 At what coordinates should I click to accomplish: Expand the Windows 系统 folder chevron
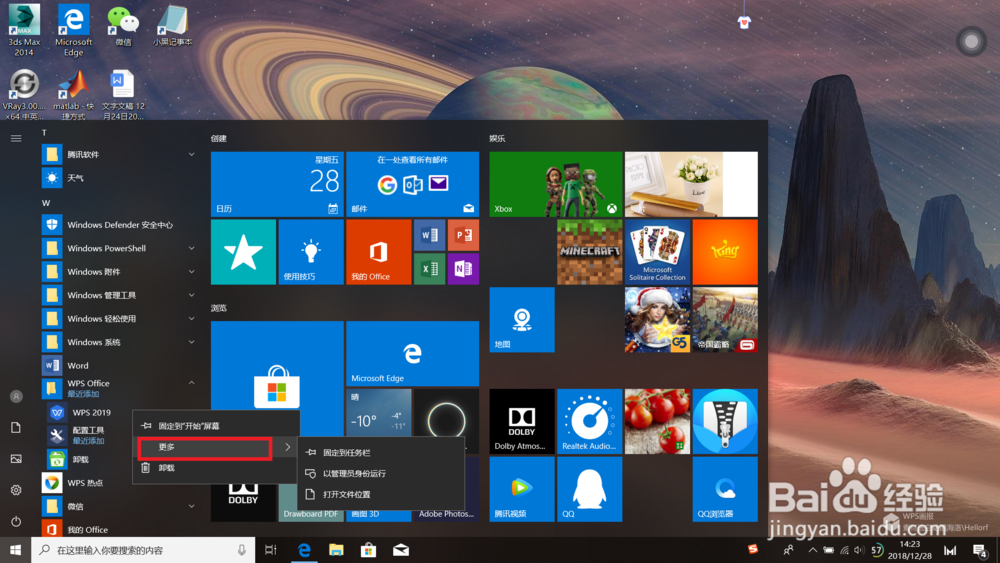(191, 342)
